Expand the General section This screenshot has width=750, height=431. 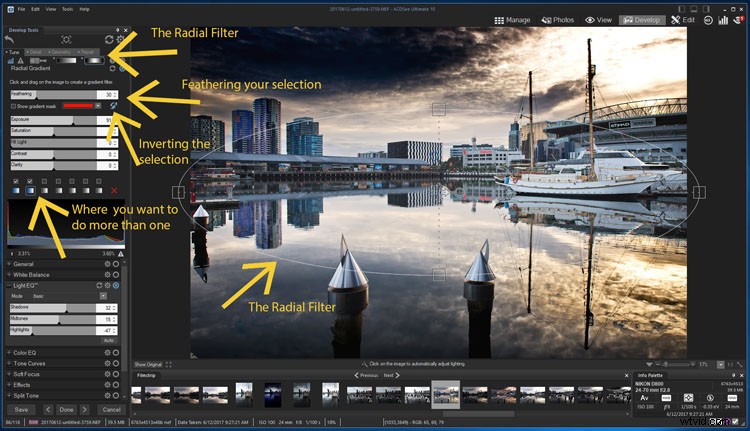pyautogui.click(x=9, y=264)
